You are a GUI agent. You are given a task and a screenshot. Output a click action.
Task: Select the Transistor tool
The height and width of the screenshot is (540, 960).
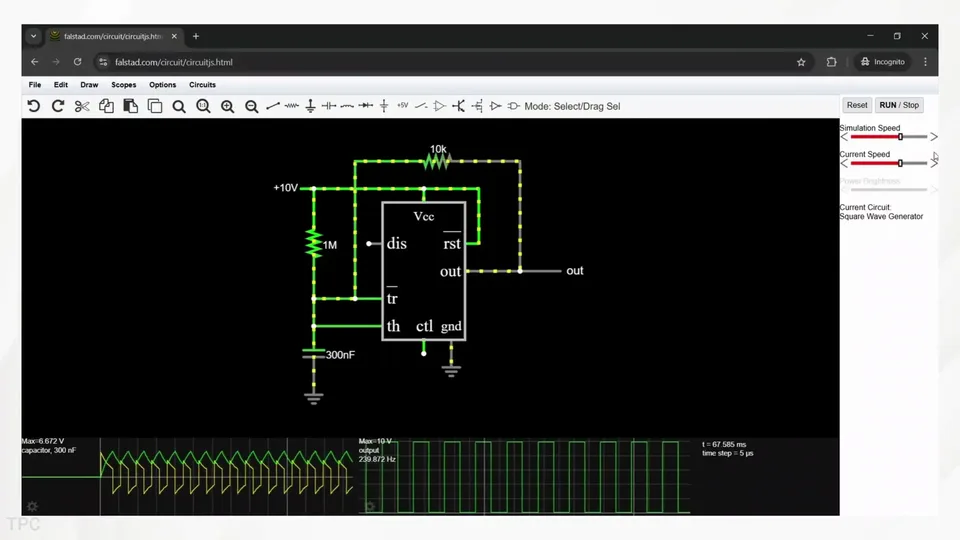tap(458, 106)
